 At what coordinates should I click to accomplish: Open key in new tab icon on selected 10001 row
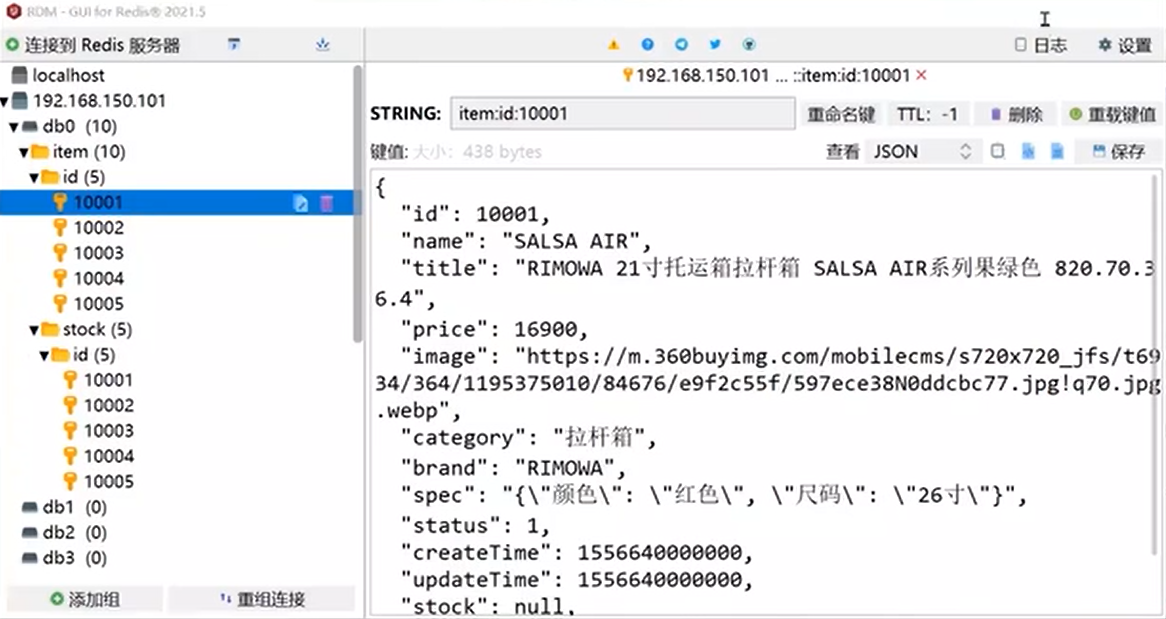click(x=300, y=203)
